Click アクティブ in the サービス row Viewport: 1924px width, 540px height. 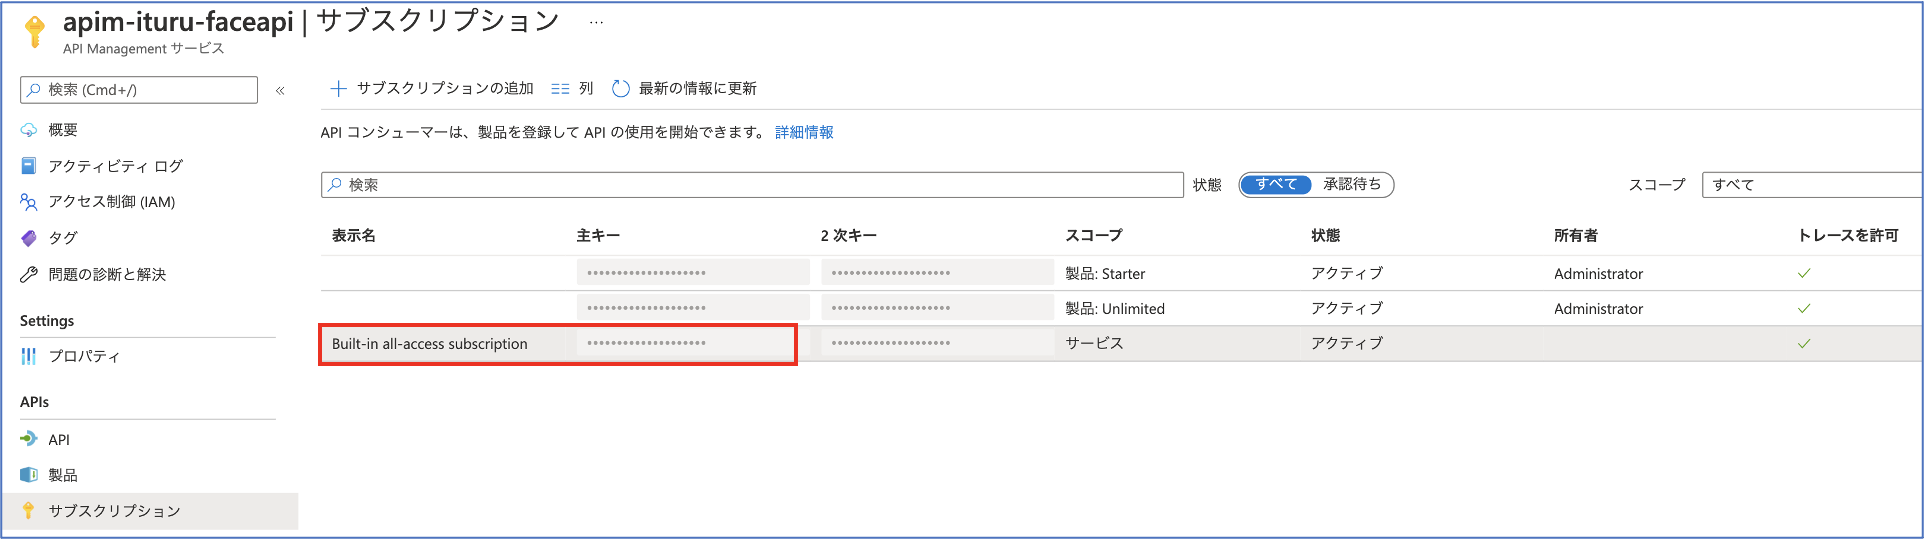[1347, 343]
